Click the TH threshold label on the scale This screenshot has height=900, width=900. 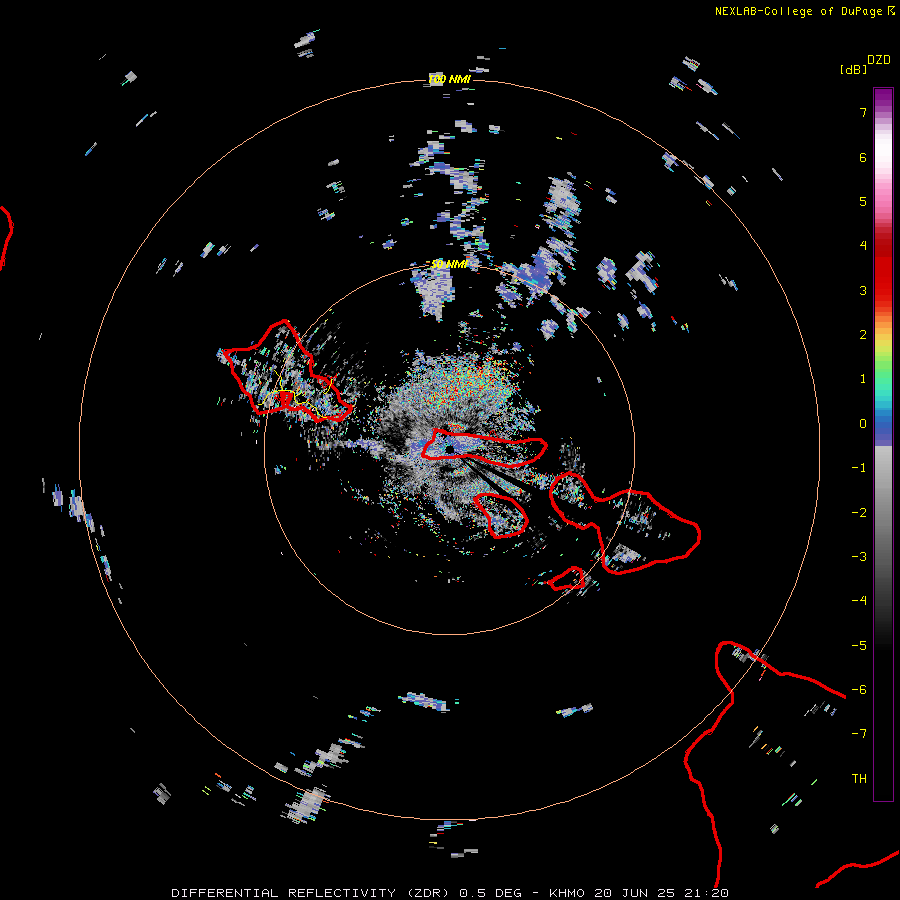click(859, 779)
